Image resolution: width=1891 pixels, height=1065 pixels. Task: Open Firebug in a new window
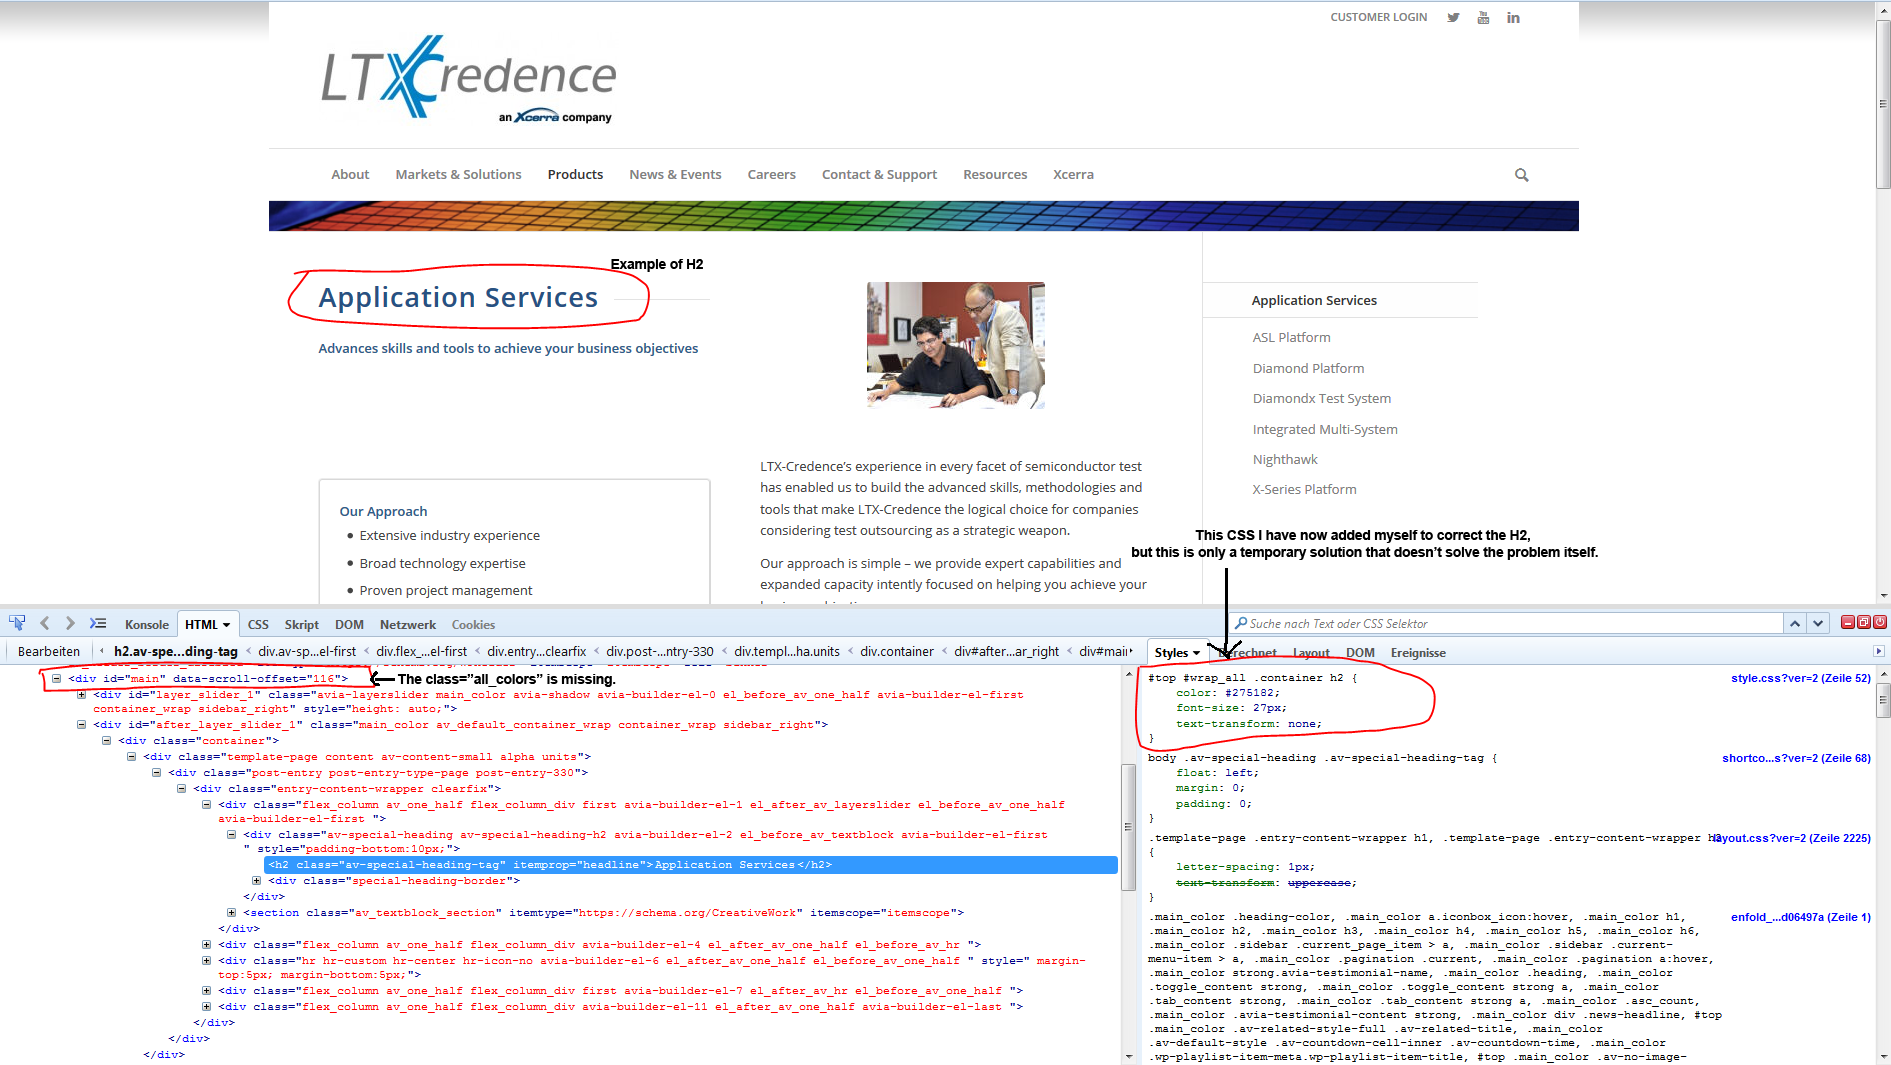click(x=1864, y=622)
